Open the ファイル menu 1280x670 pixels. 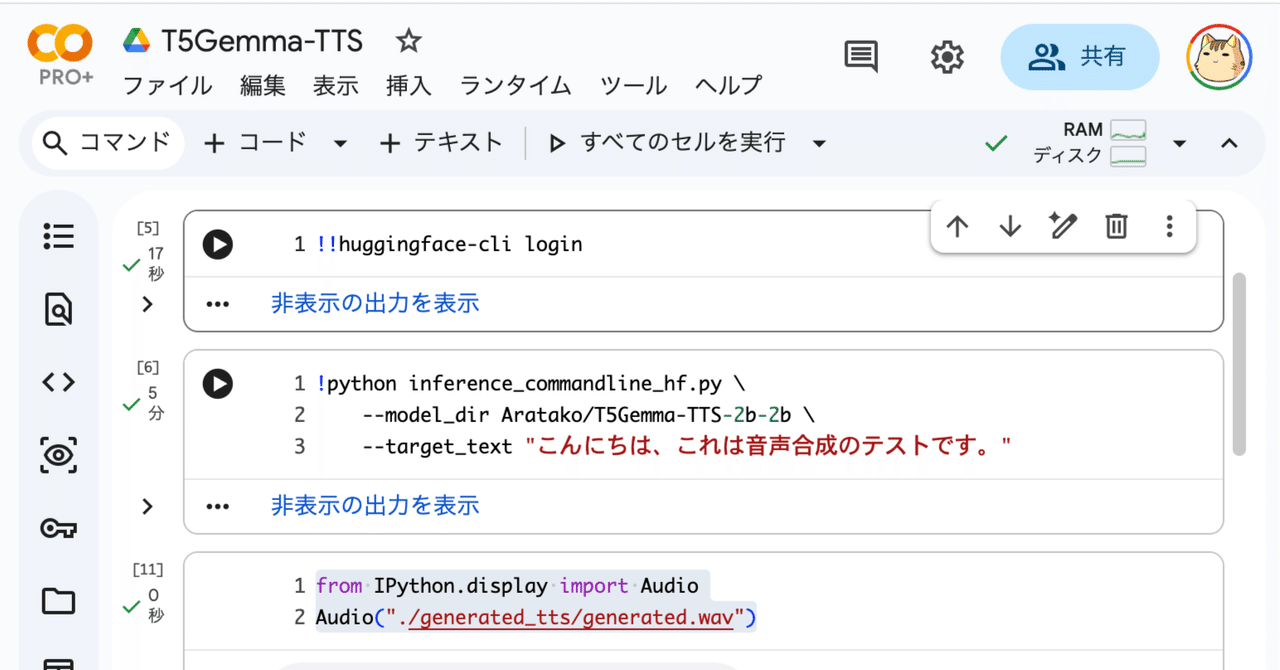(x=167, y=87)
